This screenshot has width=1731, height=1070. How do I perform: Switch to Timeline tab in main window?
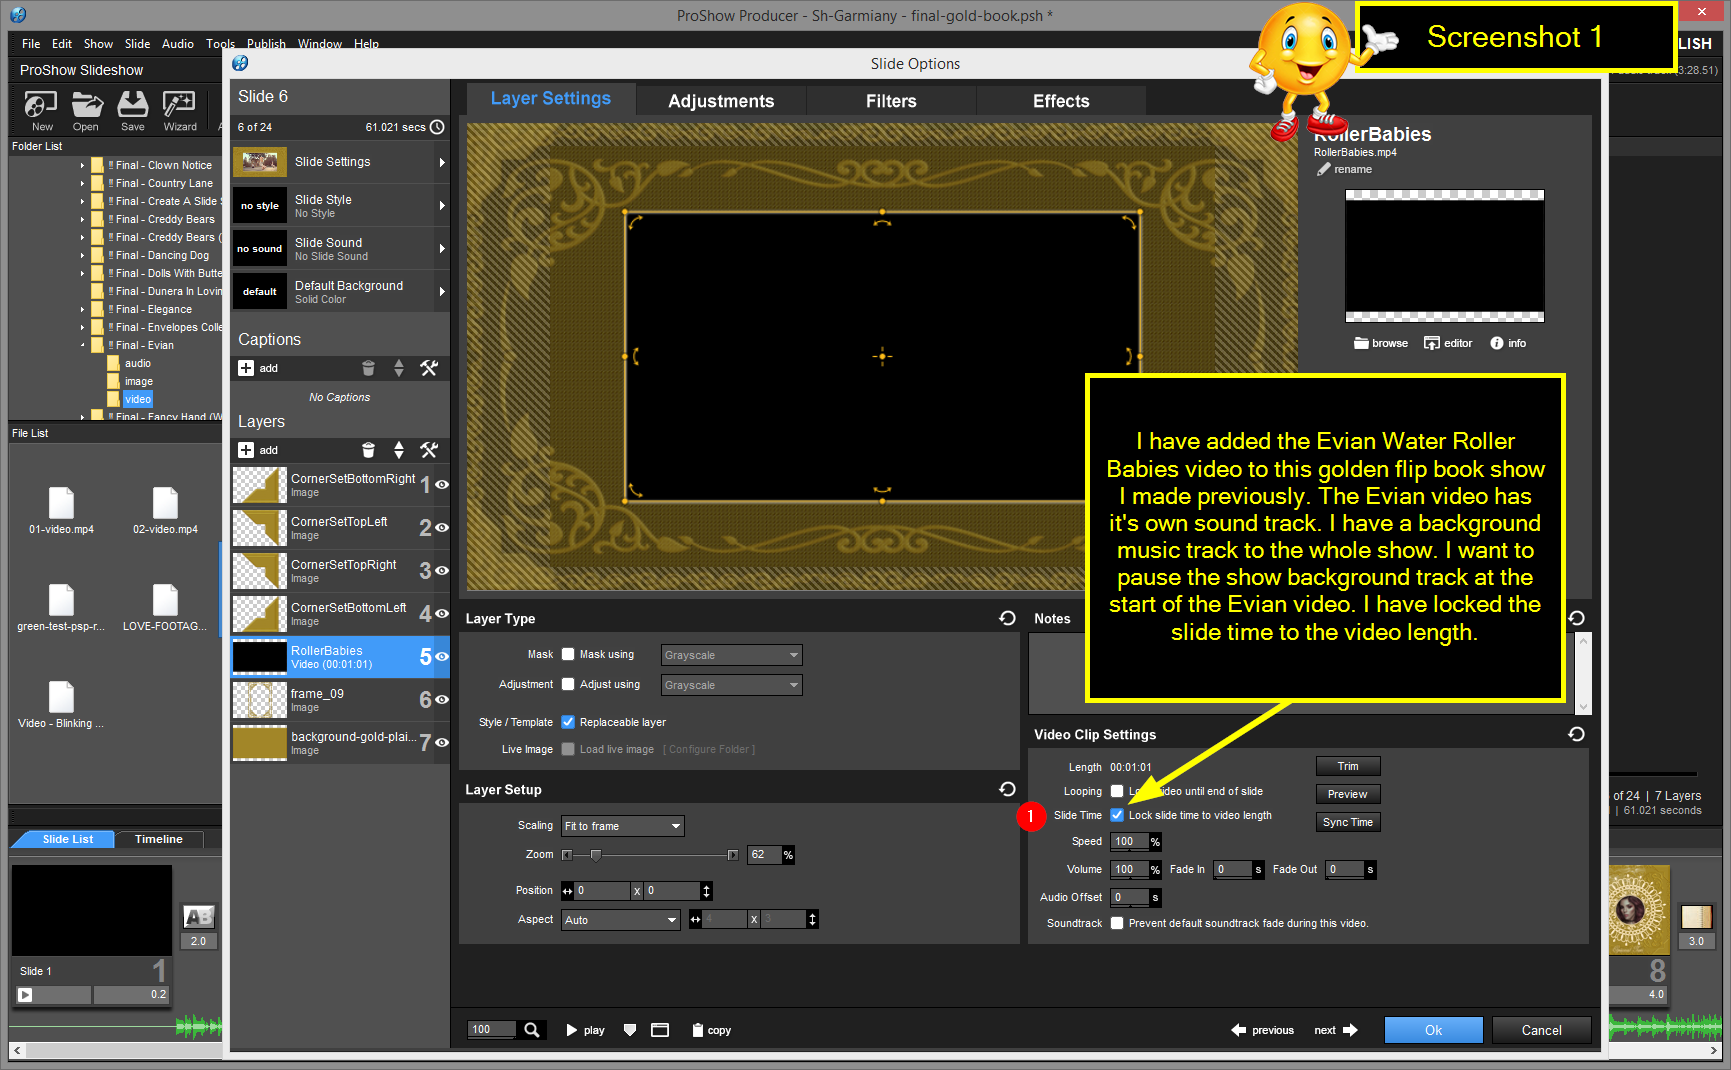click(159, 839)
